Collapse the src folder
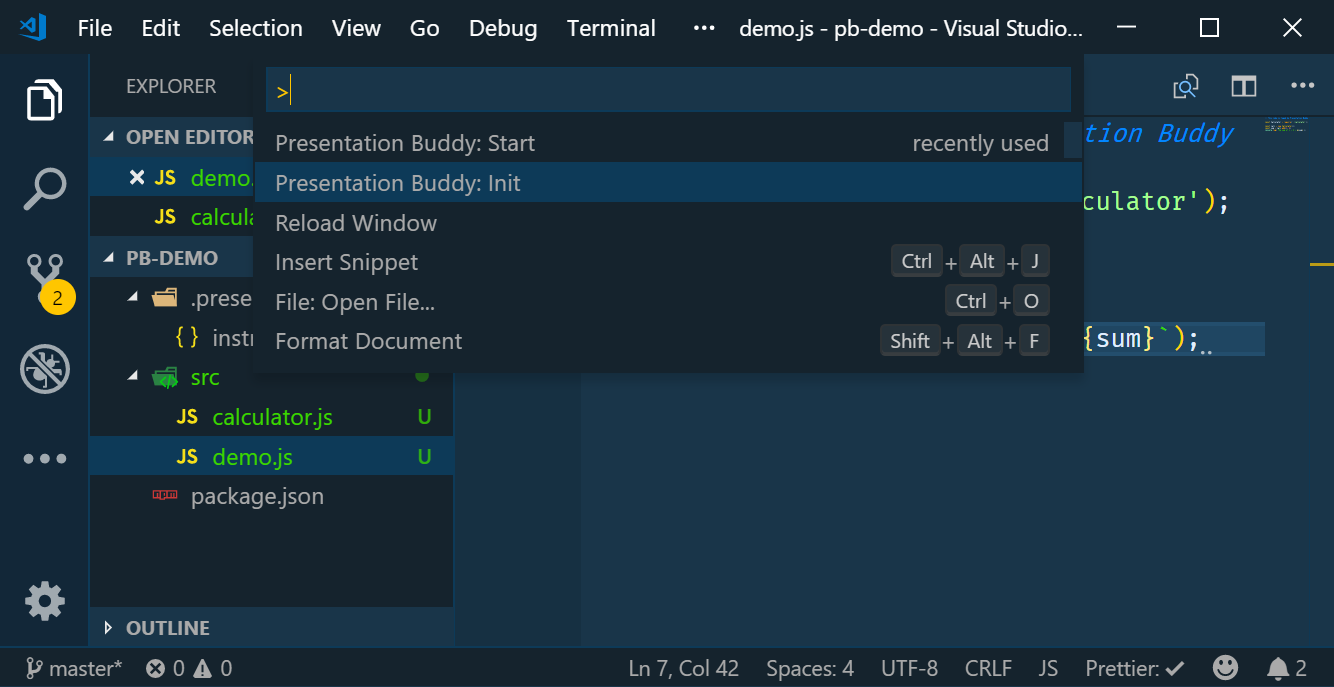 click(x=133, y=377)
